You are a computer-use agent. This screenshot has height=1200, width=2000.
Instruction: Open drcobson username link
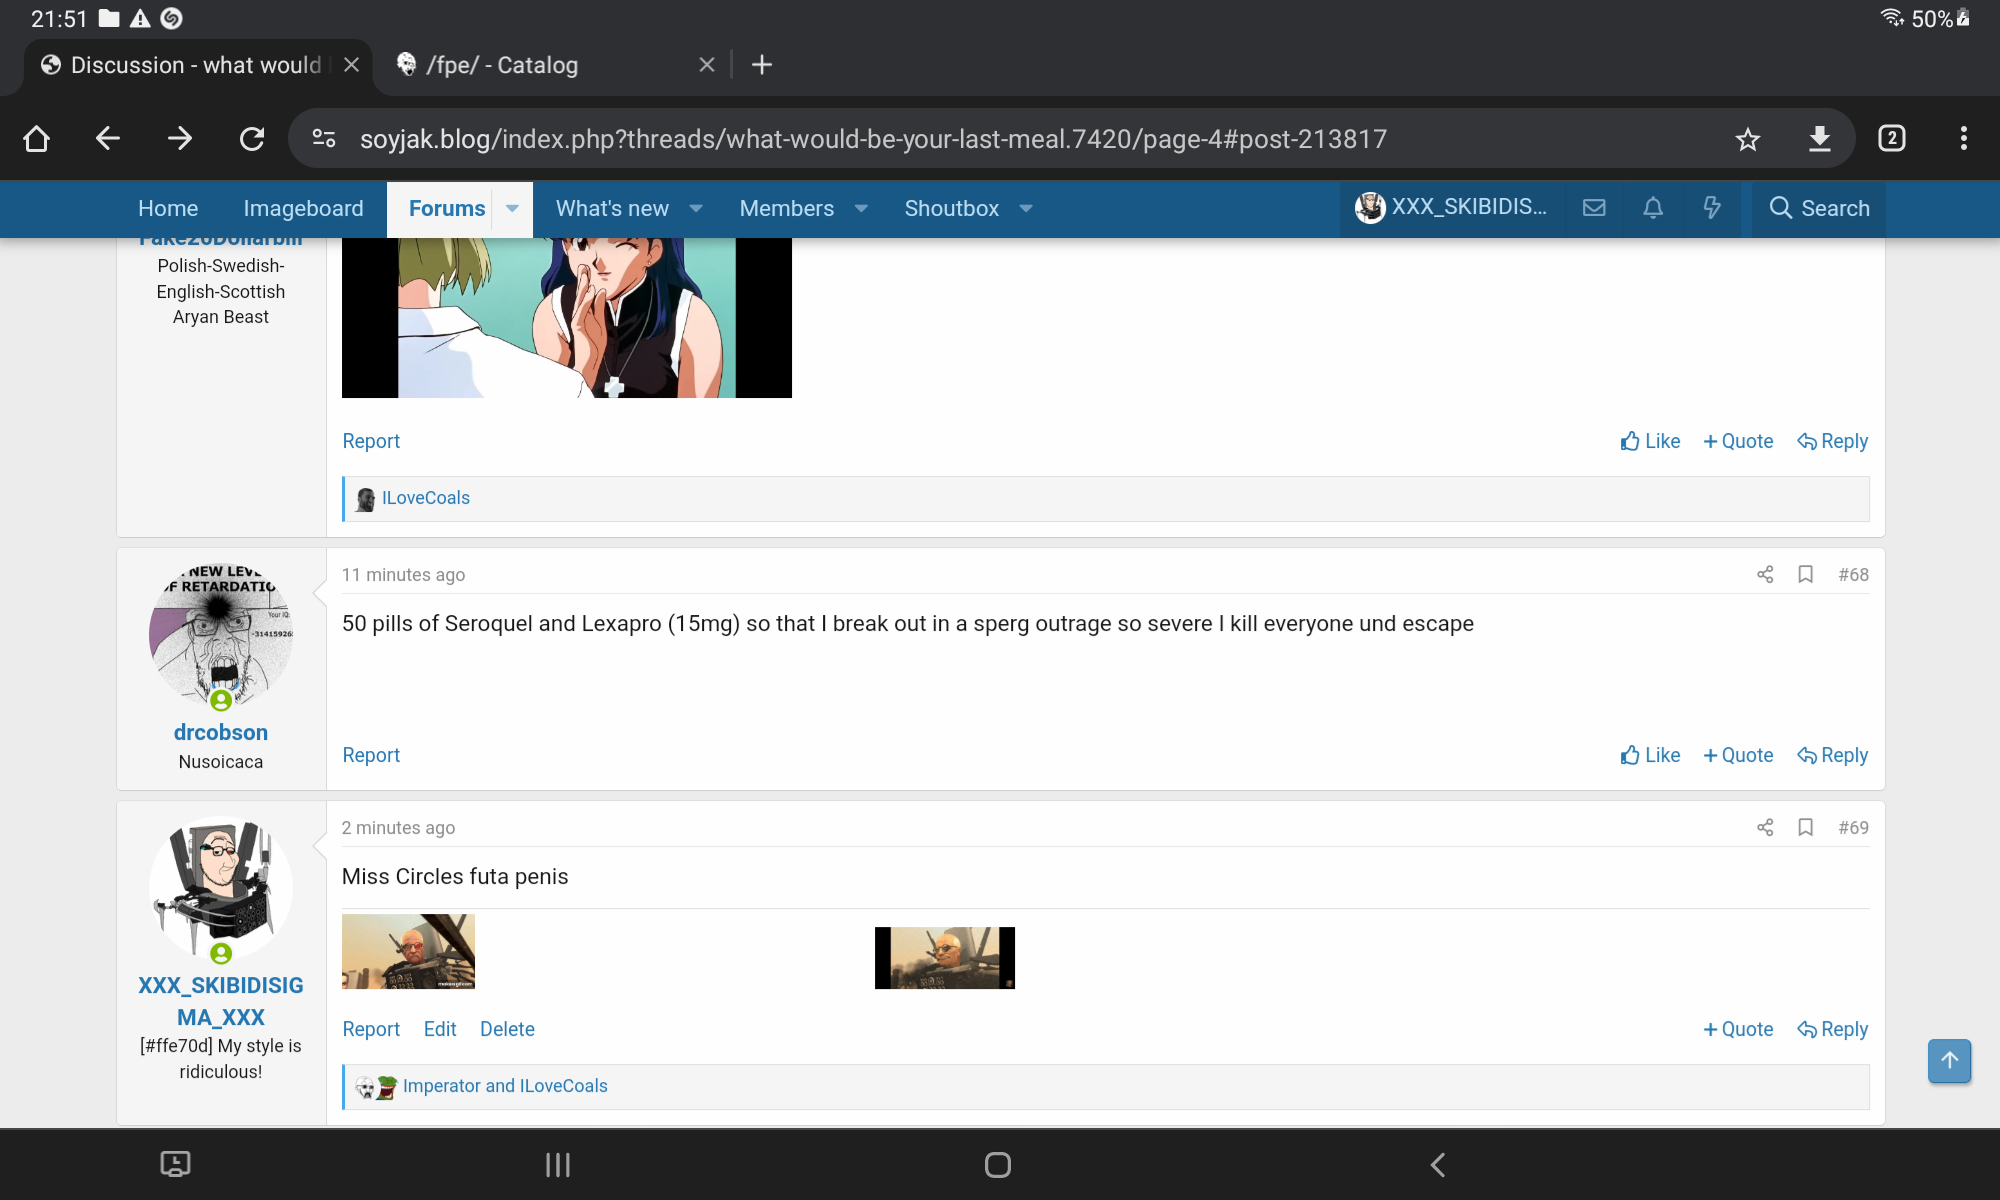pyautogui.click(x=221, y=732)
